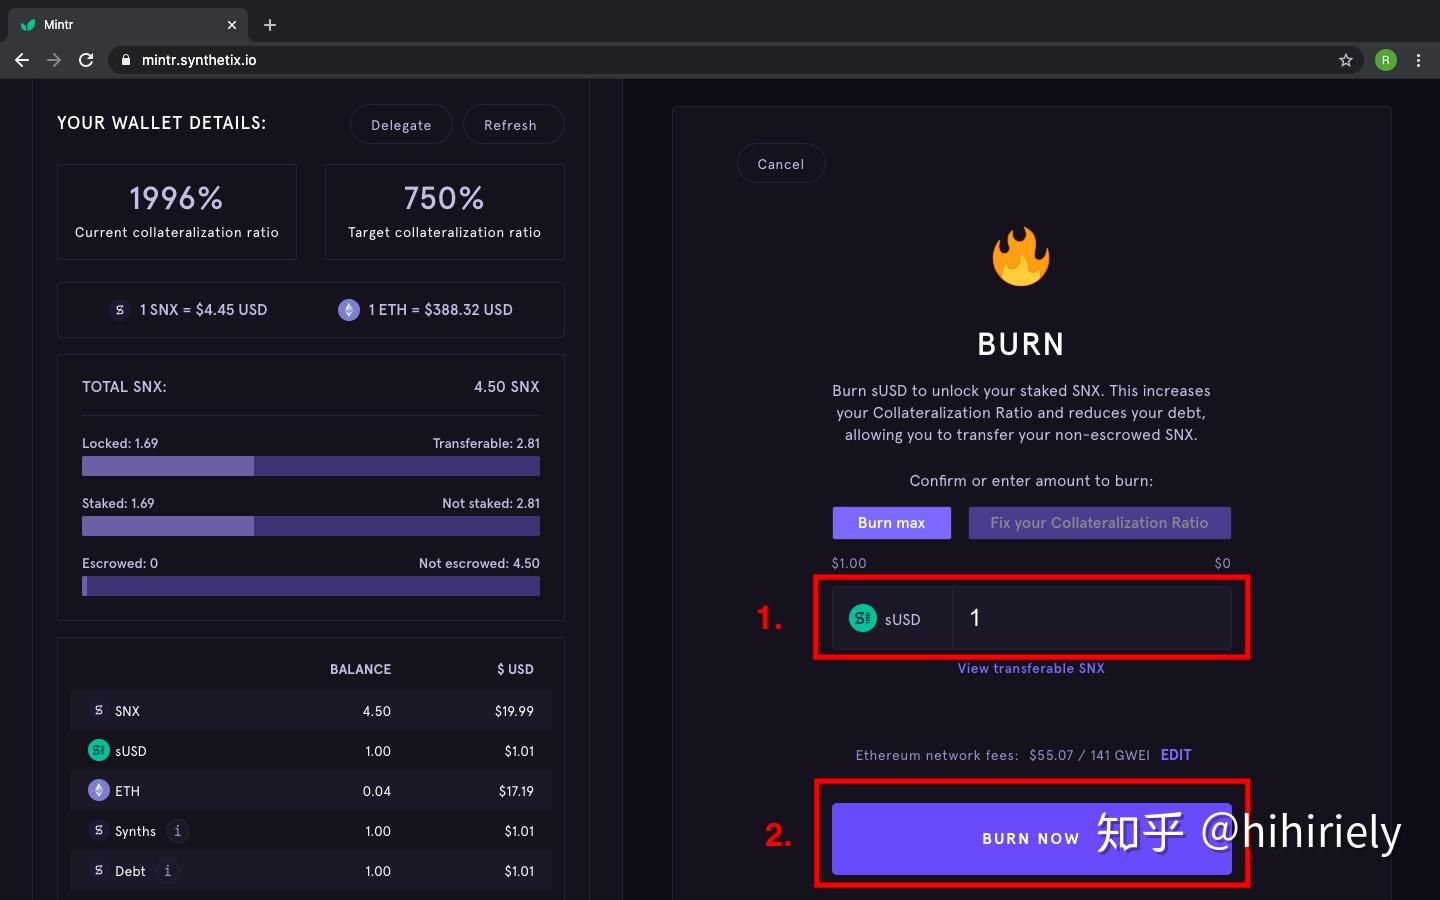
Task: Click the BALANCE column header
Action: coord(361,669)
